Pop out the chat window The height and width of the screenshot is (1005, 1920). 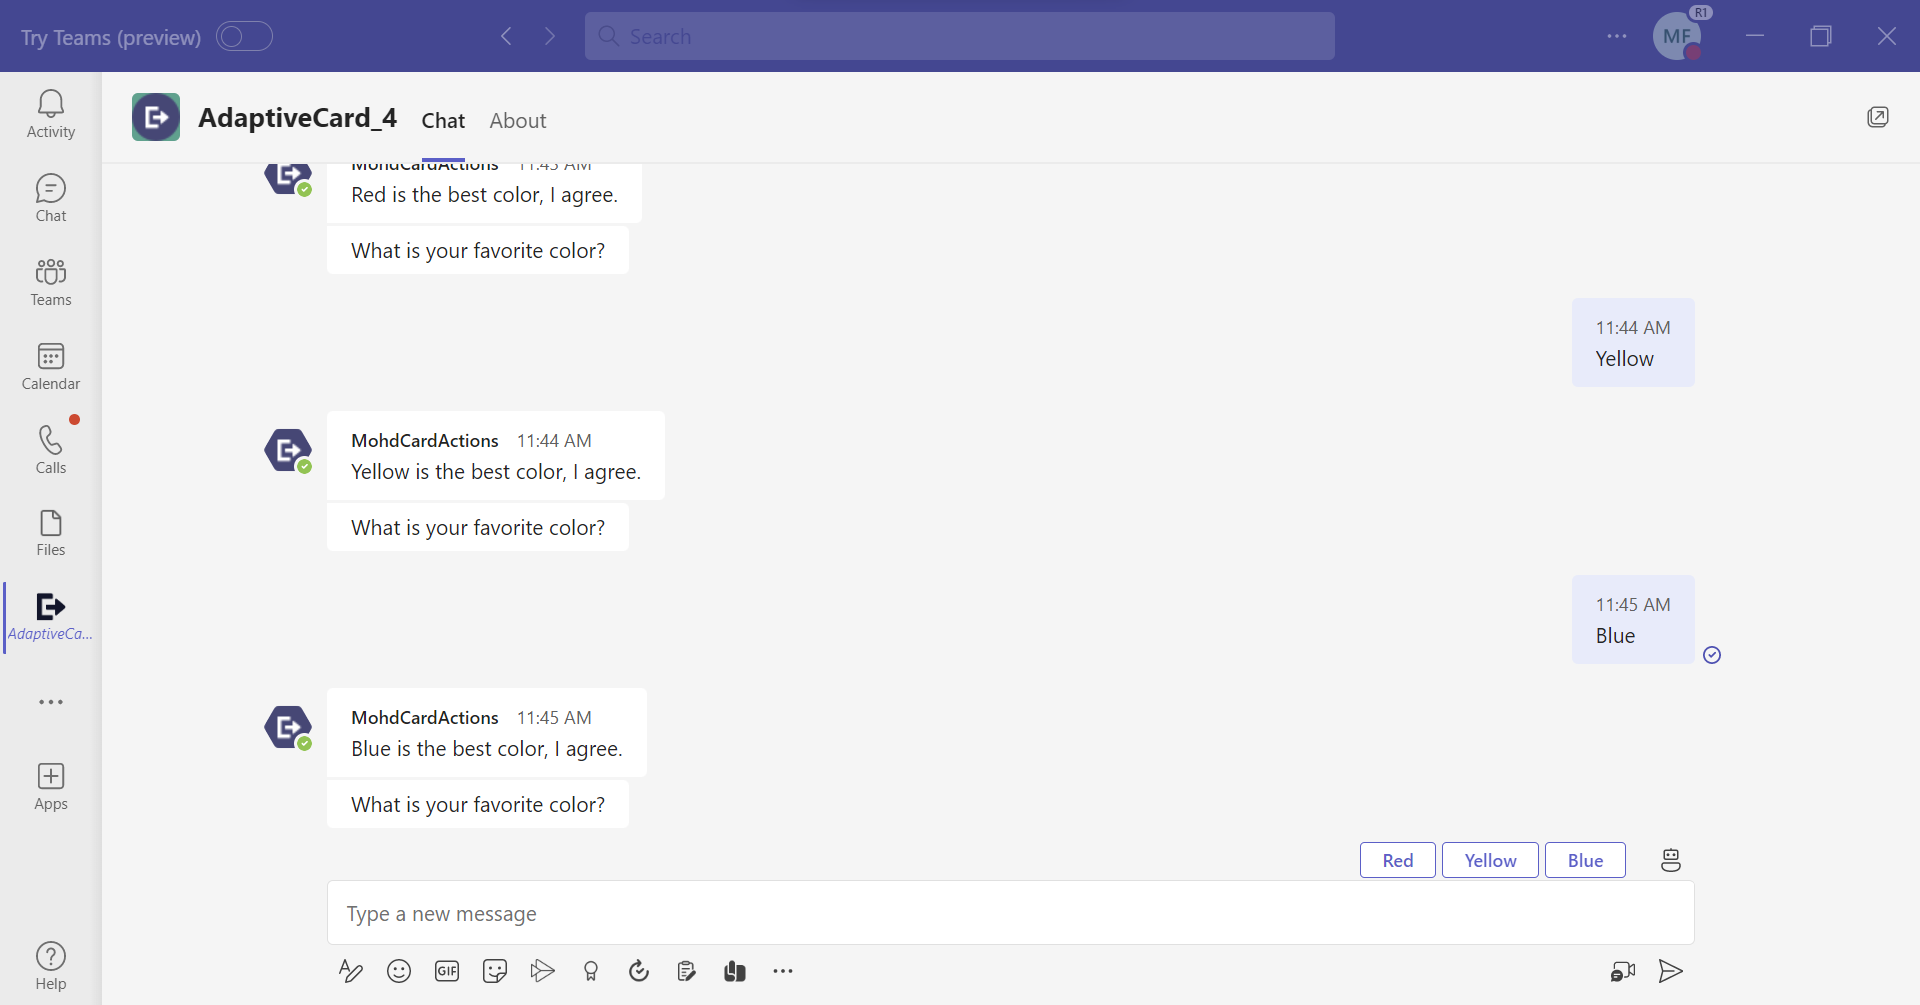[x=1878, y=117]
